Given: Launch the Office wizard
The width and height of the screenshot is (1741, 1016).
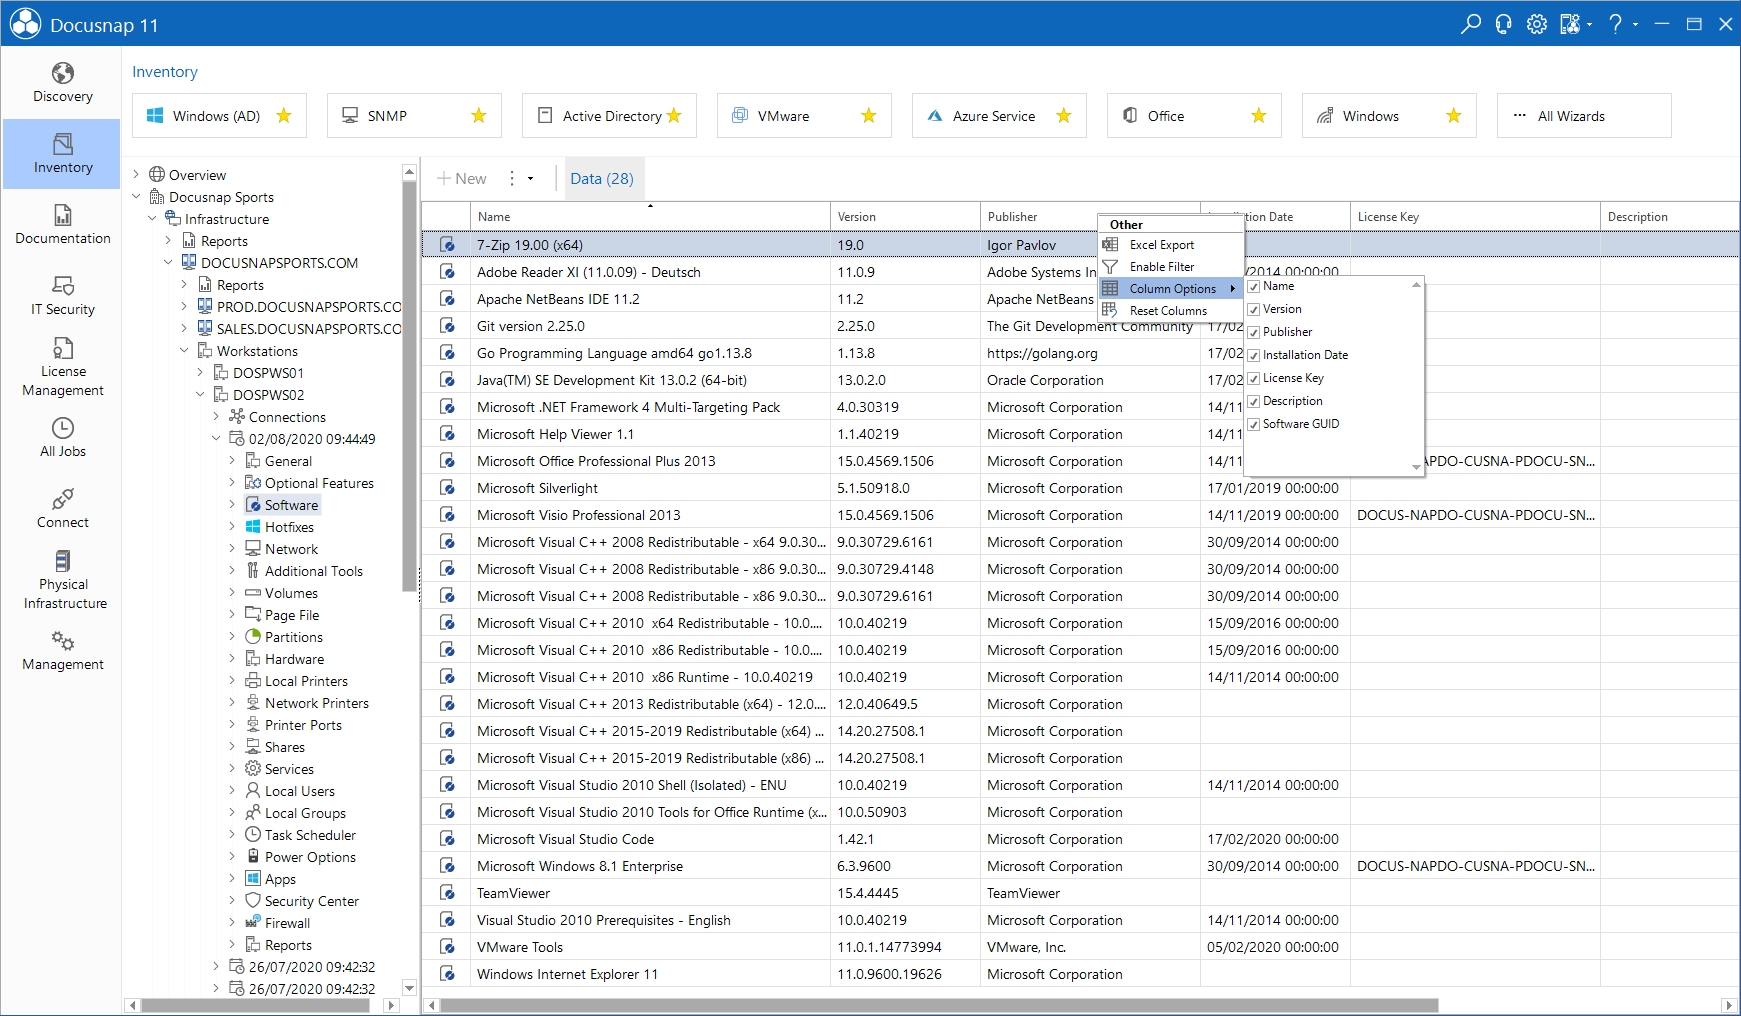Looking at the screenshot, I should pyautogui.click(x=1194, y=116).
